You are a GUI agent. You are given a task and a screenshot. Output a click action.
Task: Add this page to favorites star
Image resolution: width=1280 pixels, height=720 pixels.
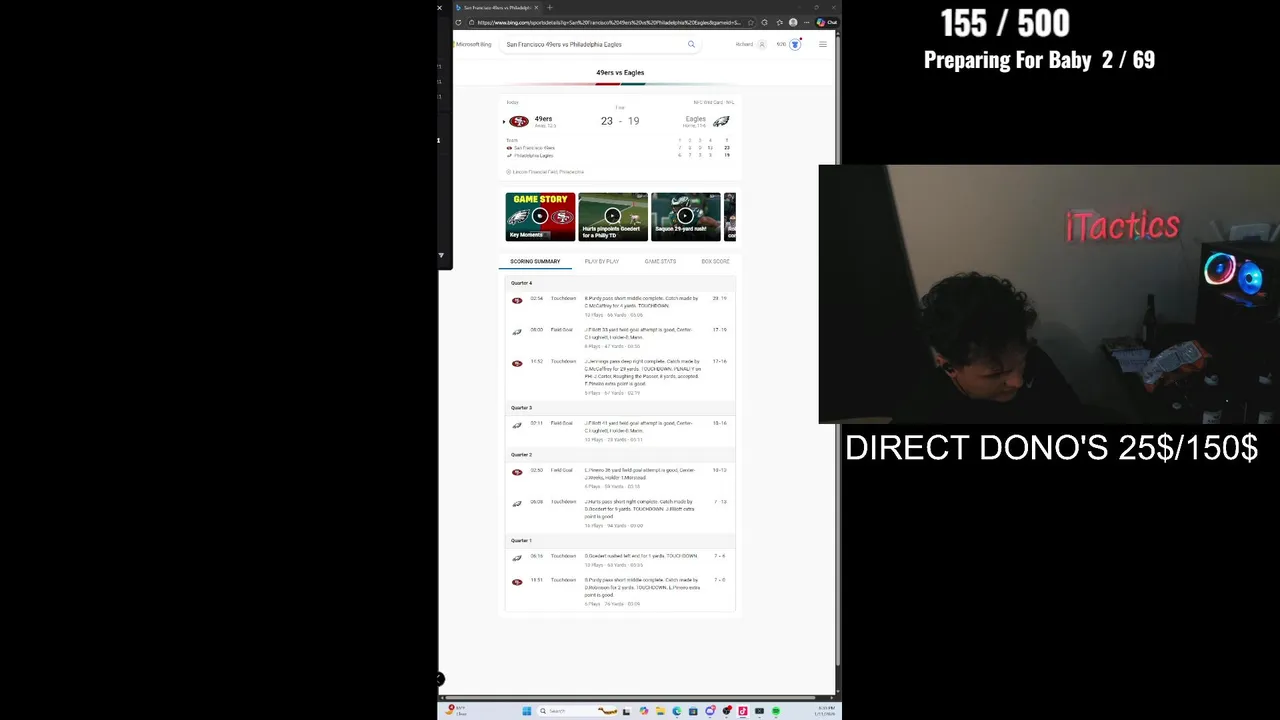click(751, 22)
